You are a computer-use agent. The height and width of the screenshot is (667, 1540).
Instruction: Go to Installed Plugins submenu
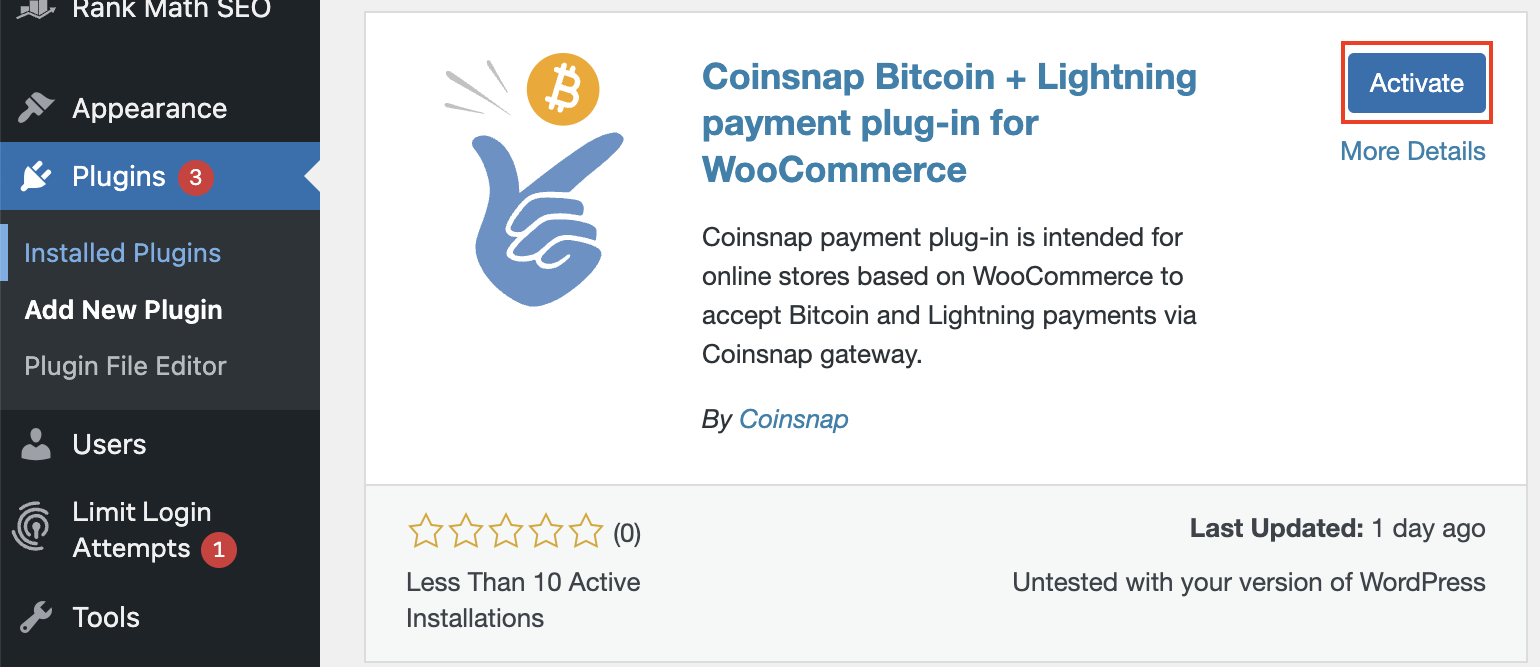click(x=122, y=253)
